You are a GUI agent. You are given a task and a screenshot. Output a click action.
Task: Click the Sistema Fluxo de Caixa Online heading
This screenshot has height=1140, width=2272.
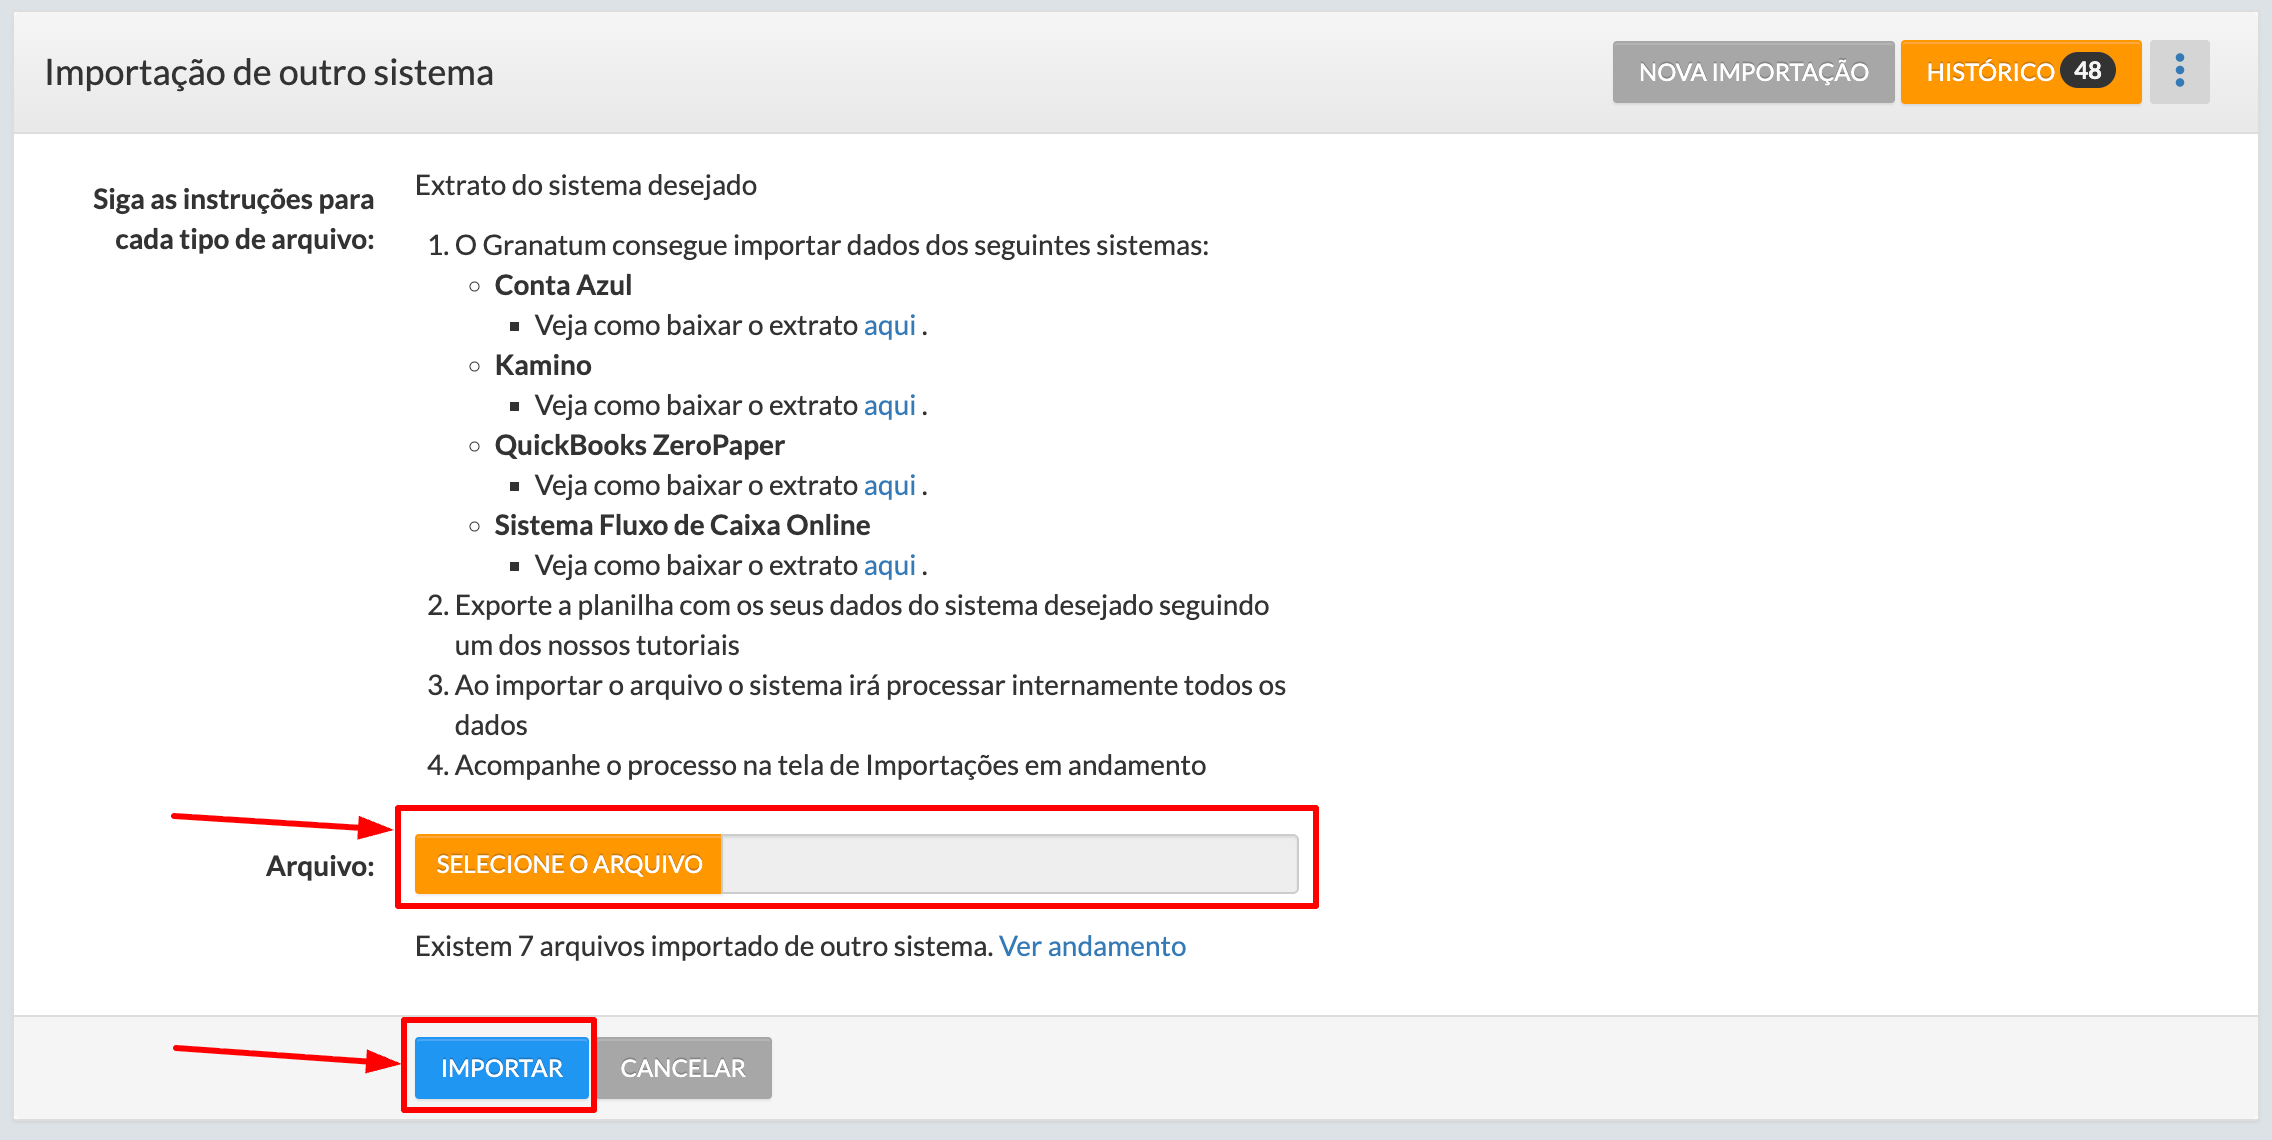682,525
